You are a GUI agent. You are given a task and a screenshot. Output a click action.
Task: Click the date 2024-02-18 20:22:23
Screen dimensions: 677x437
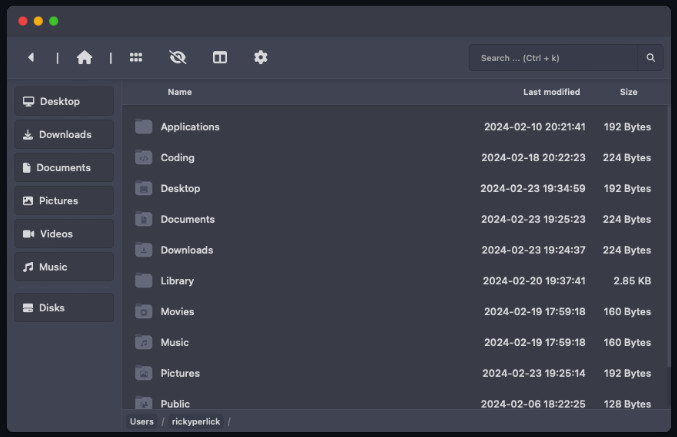click(x=533, y=158)
